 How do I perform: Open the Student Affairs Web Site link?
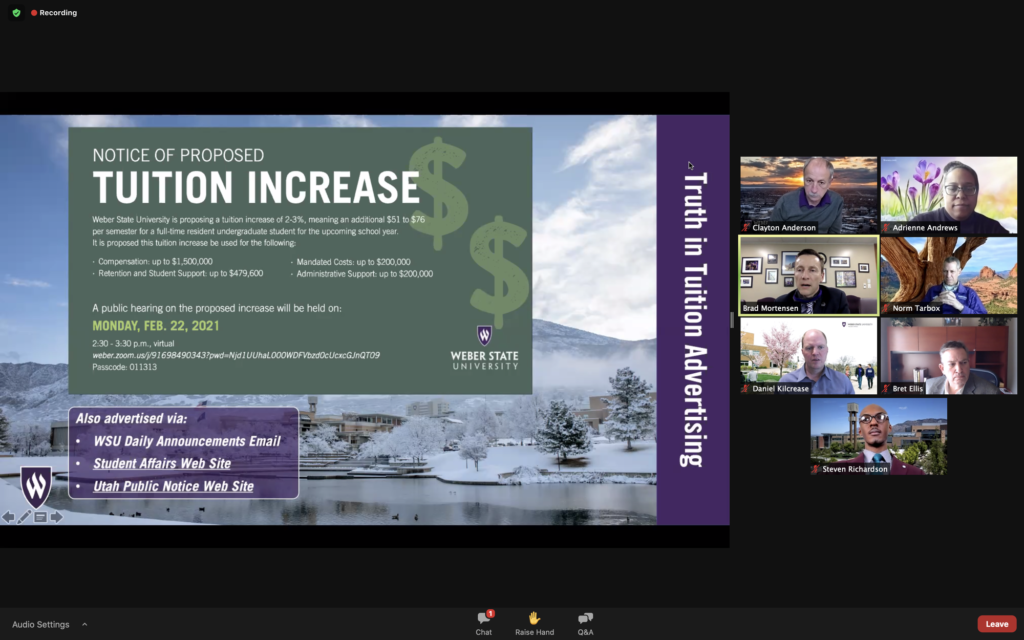pos(162,464)
